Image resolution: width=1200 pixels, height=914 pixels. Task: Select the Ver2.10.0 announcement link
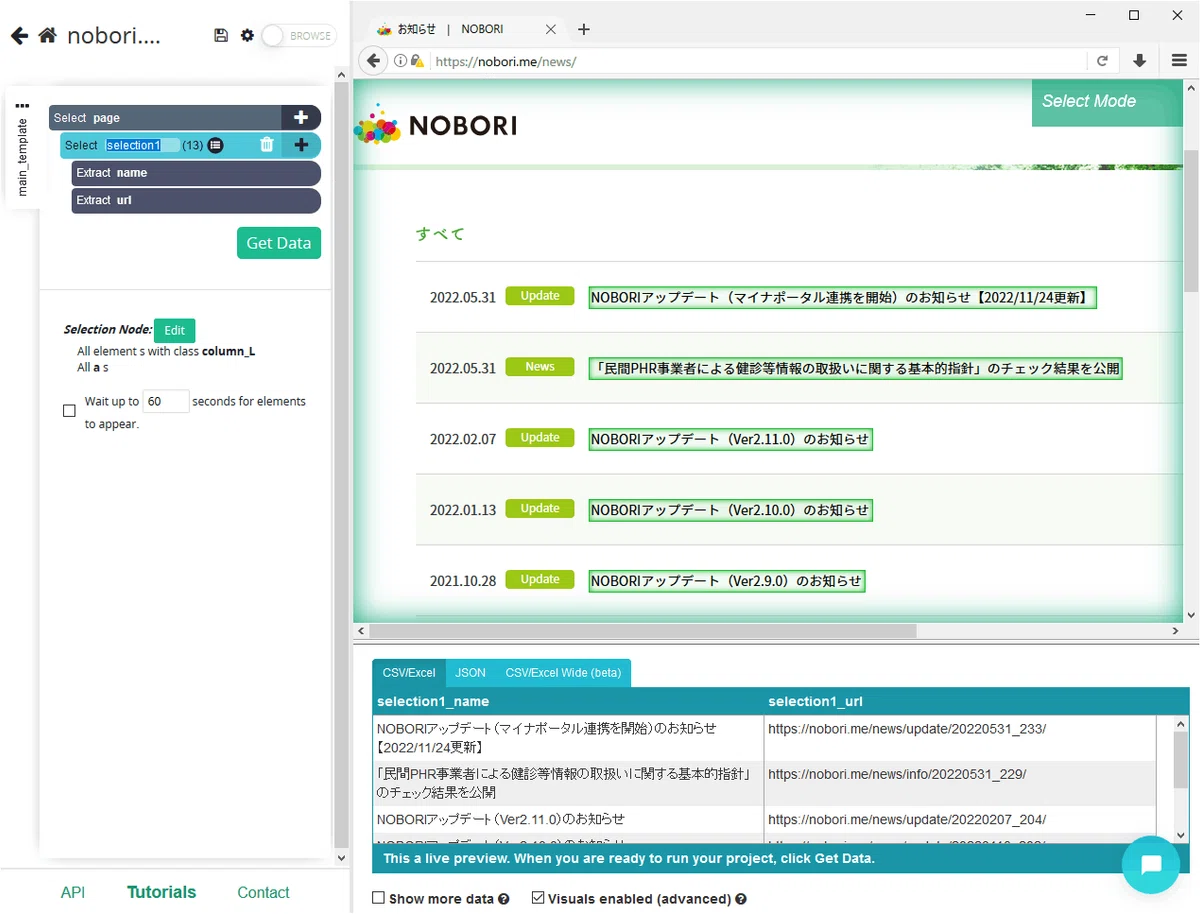[x=730, y=510]
